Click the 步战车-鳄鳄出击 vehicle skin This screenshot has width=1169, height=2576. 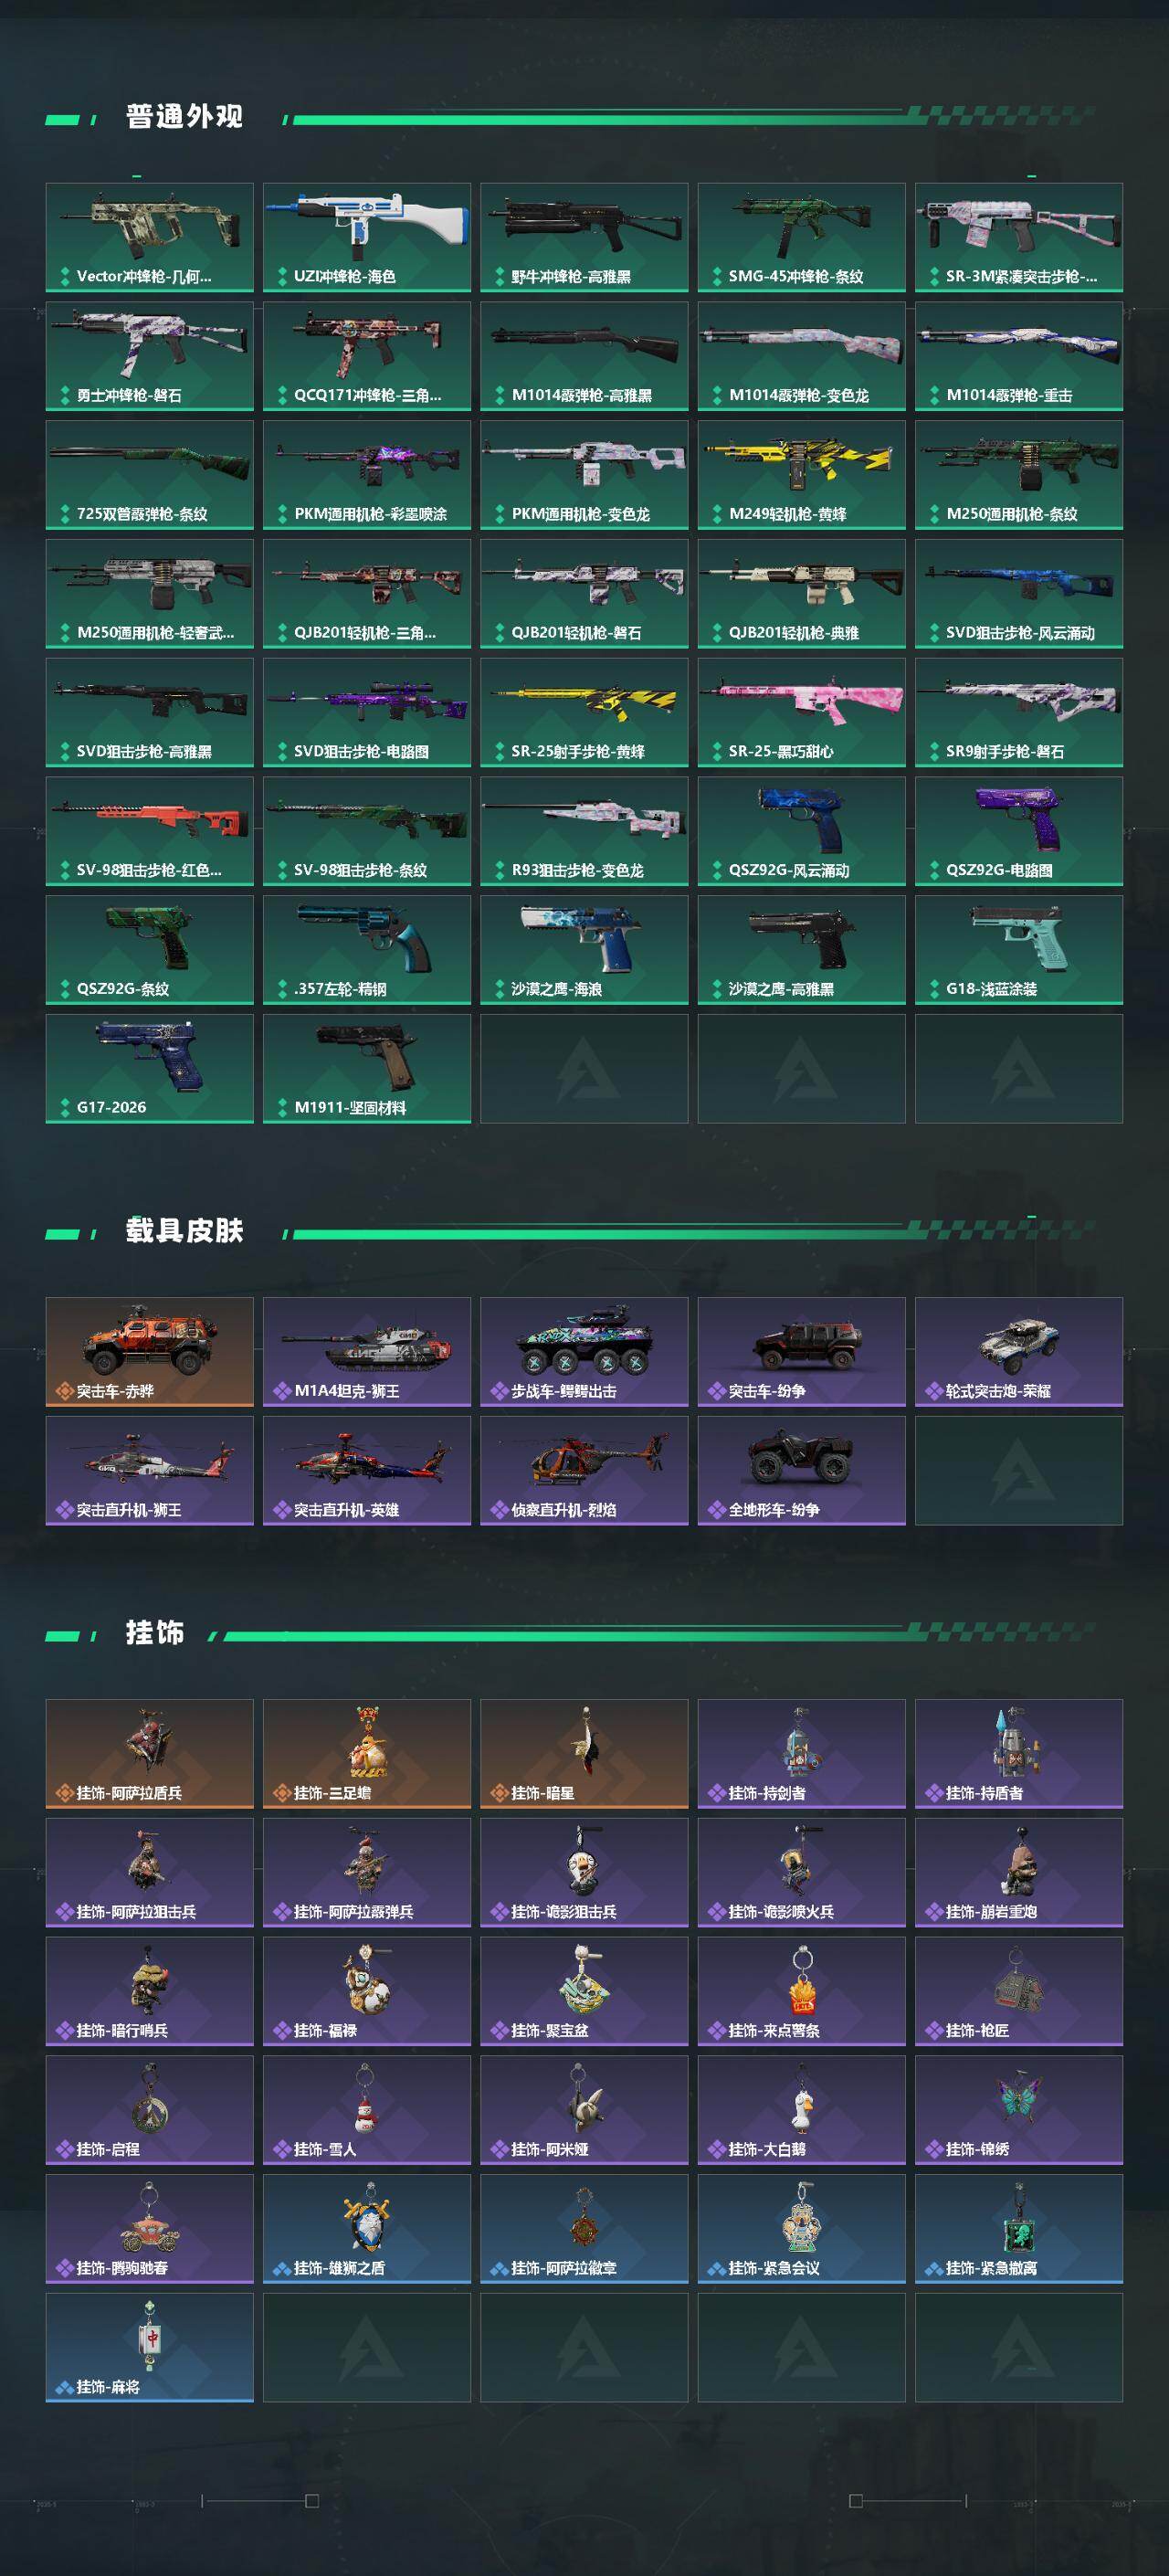(584, 1352)
